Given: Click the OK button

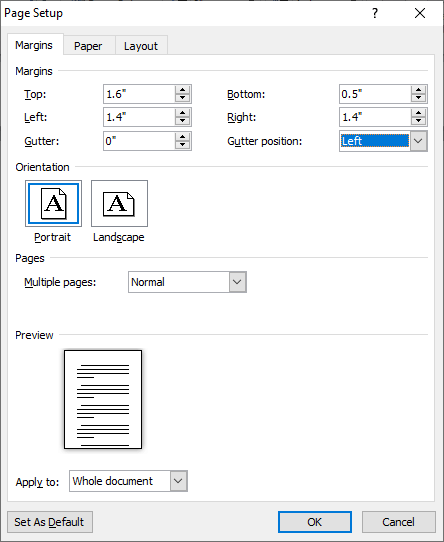Looking at the screenshot, I should pos(315,522).
